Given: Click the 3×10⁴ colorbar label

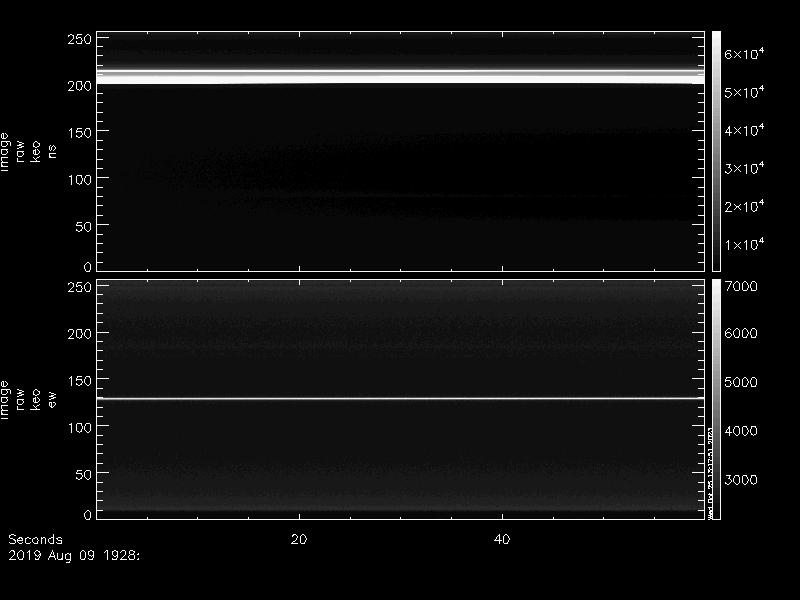Looking at the screenshot, I should 744,168.
